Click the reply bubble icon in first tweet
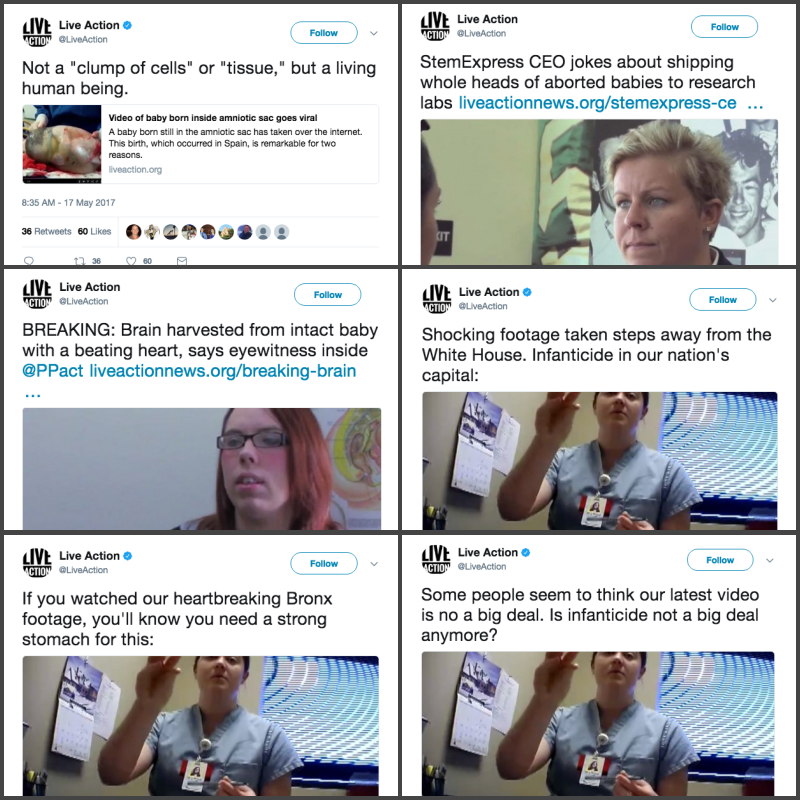This screenshot has height=800, width=800. tap(29, 261)
